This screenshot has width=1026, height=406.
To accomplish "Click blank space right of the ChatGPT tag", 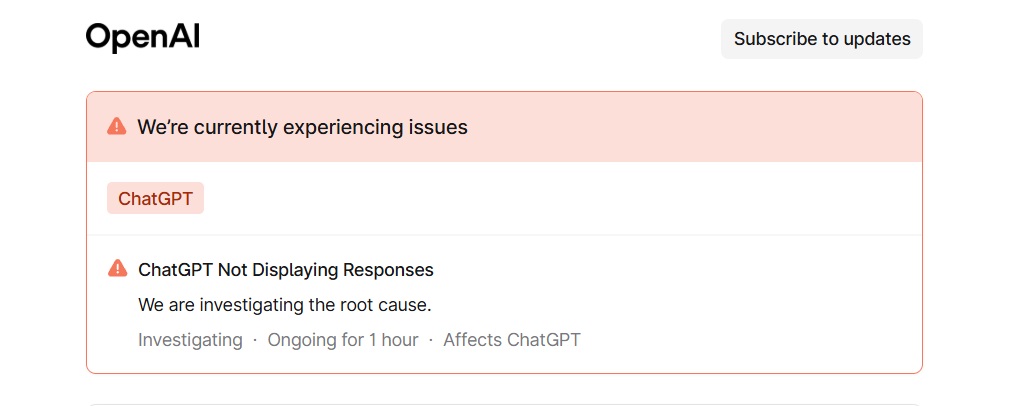I will tap(550, 198).
